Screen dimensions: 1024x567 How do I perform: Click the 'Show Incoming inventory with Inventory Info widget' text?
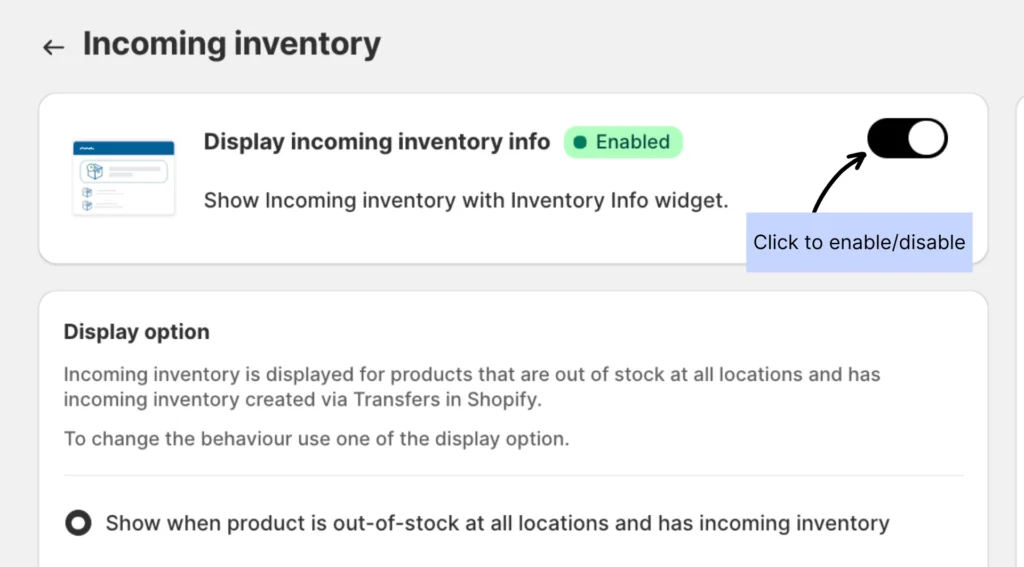coord(465,200)
